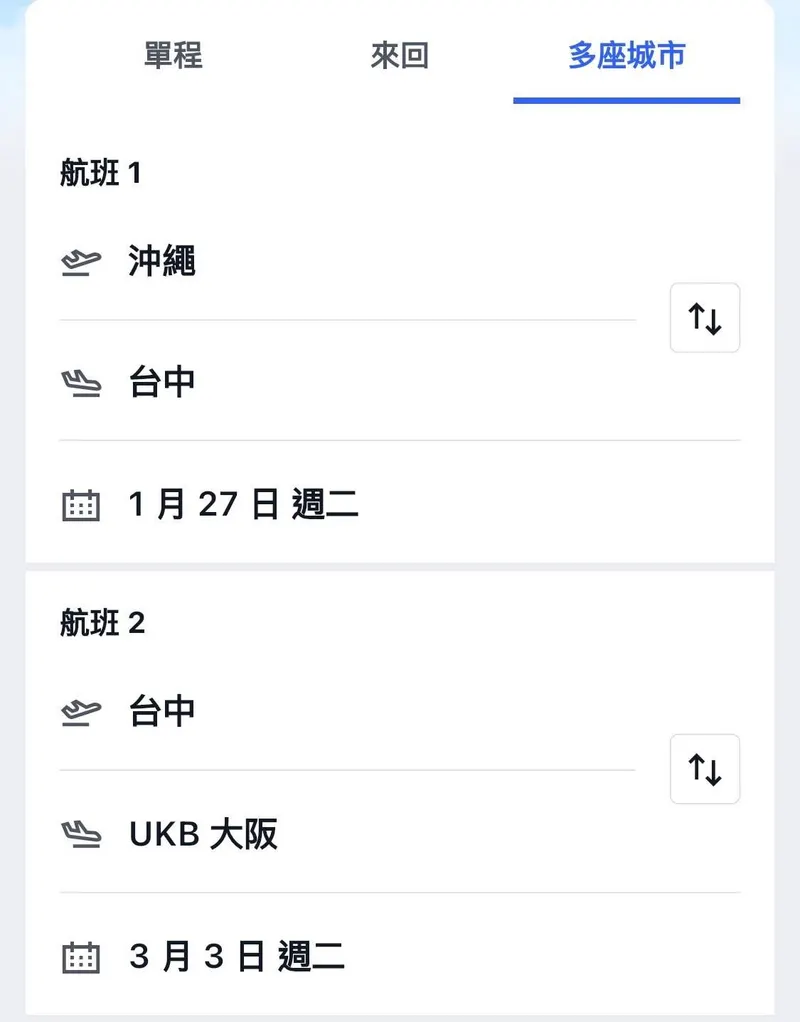The image size is (800, 1022).
Task: Click the landing plane icon in 航班 1
Action: point(81,383)
